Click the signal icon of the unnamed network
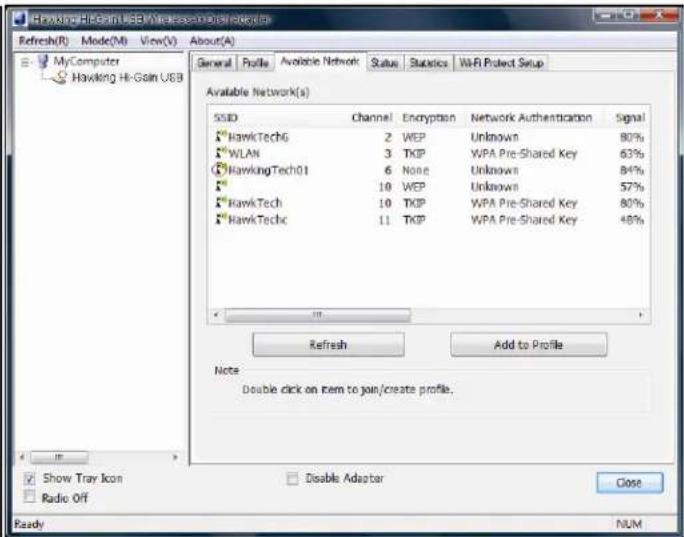The height and width of the screenshot is (537, 684). click(x=221, y=186)
